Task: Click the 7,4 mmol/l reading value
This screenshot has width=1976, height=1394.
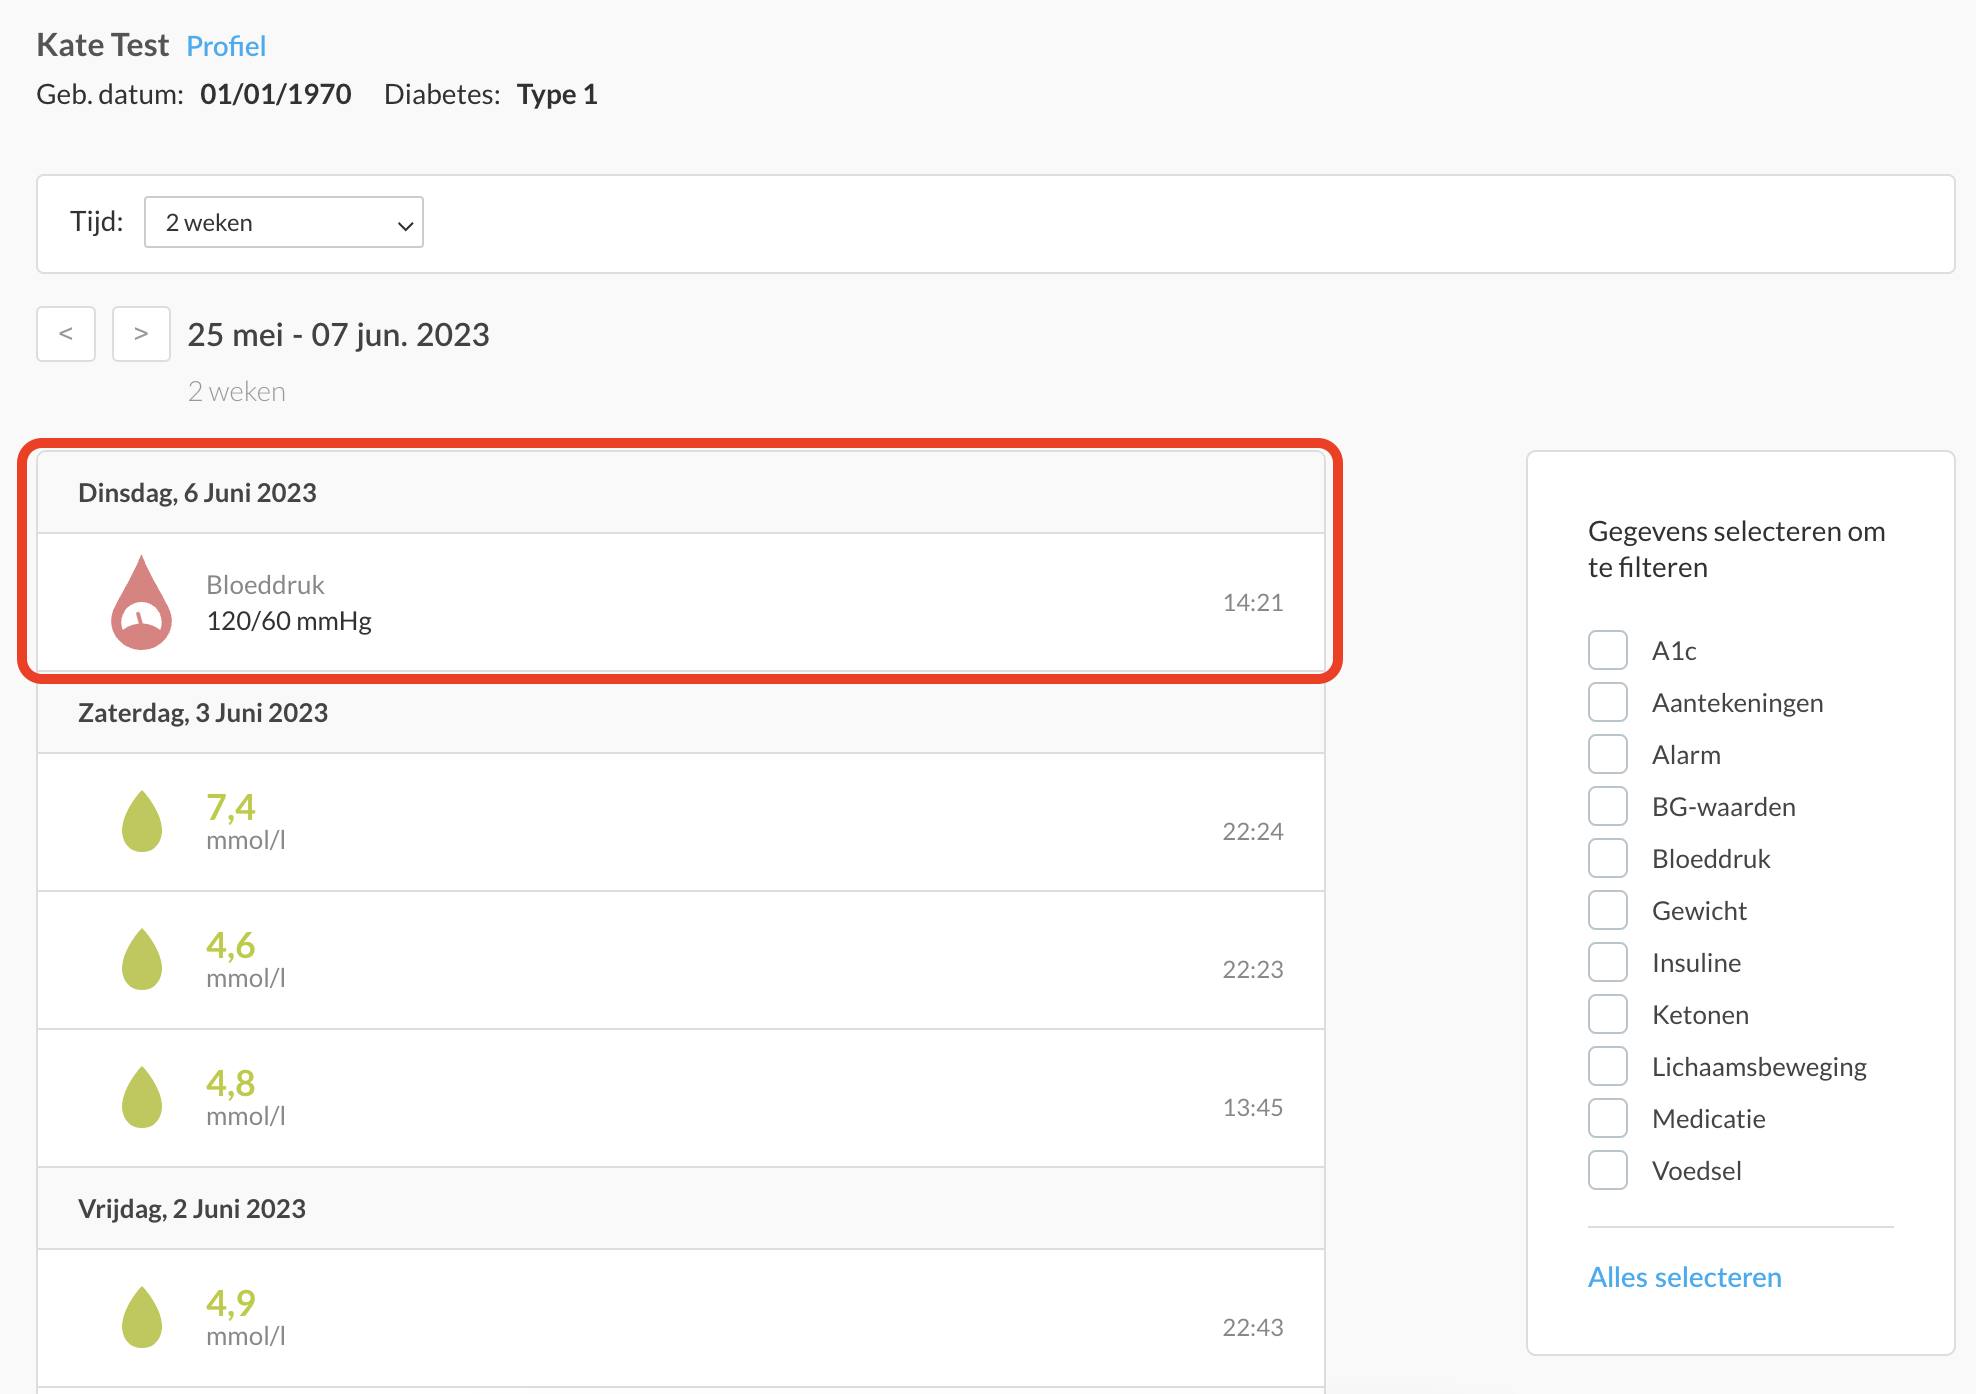Action: coord(246,821)
